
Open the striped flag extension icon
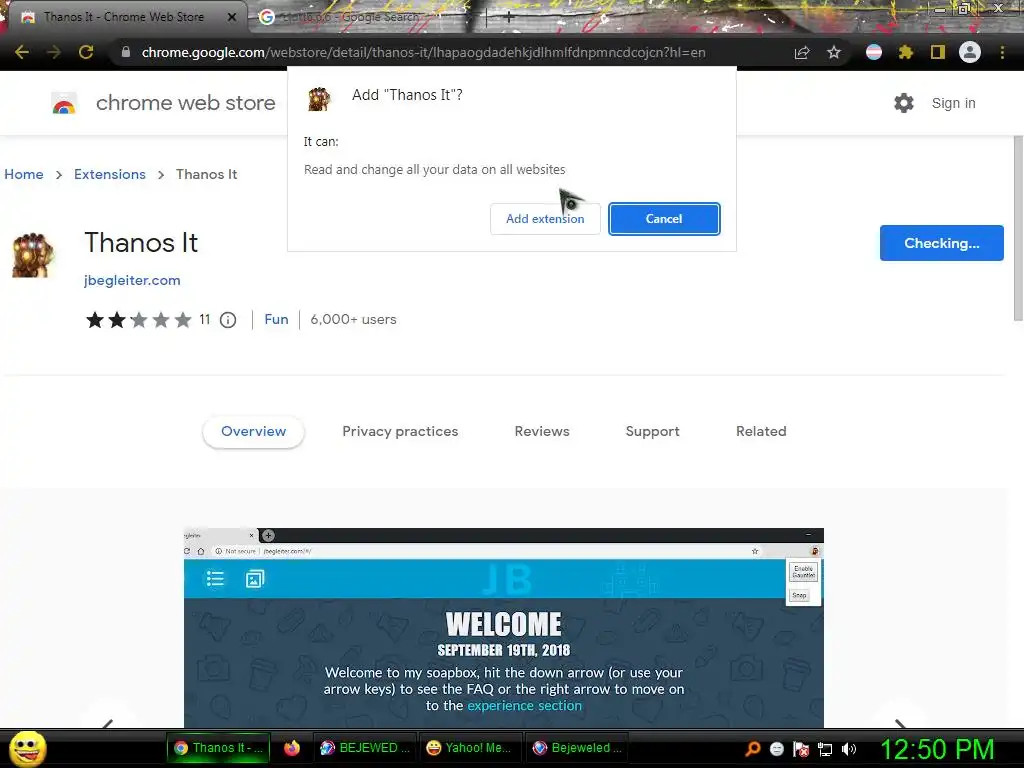click(x=874, y=52)
